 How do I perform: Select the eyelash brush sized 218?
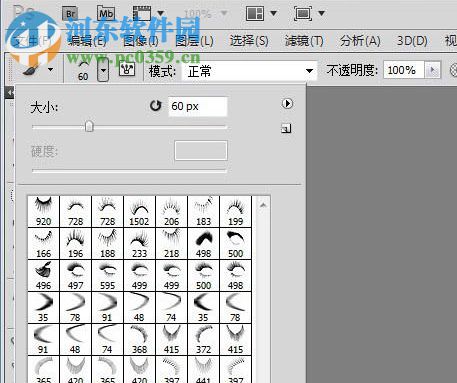171,244
